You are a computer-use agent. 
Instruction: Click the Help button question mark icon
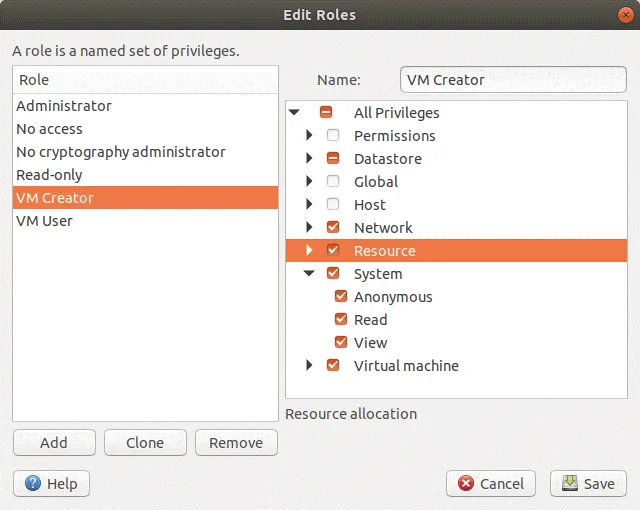[33, 484]
